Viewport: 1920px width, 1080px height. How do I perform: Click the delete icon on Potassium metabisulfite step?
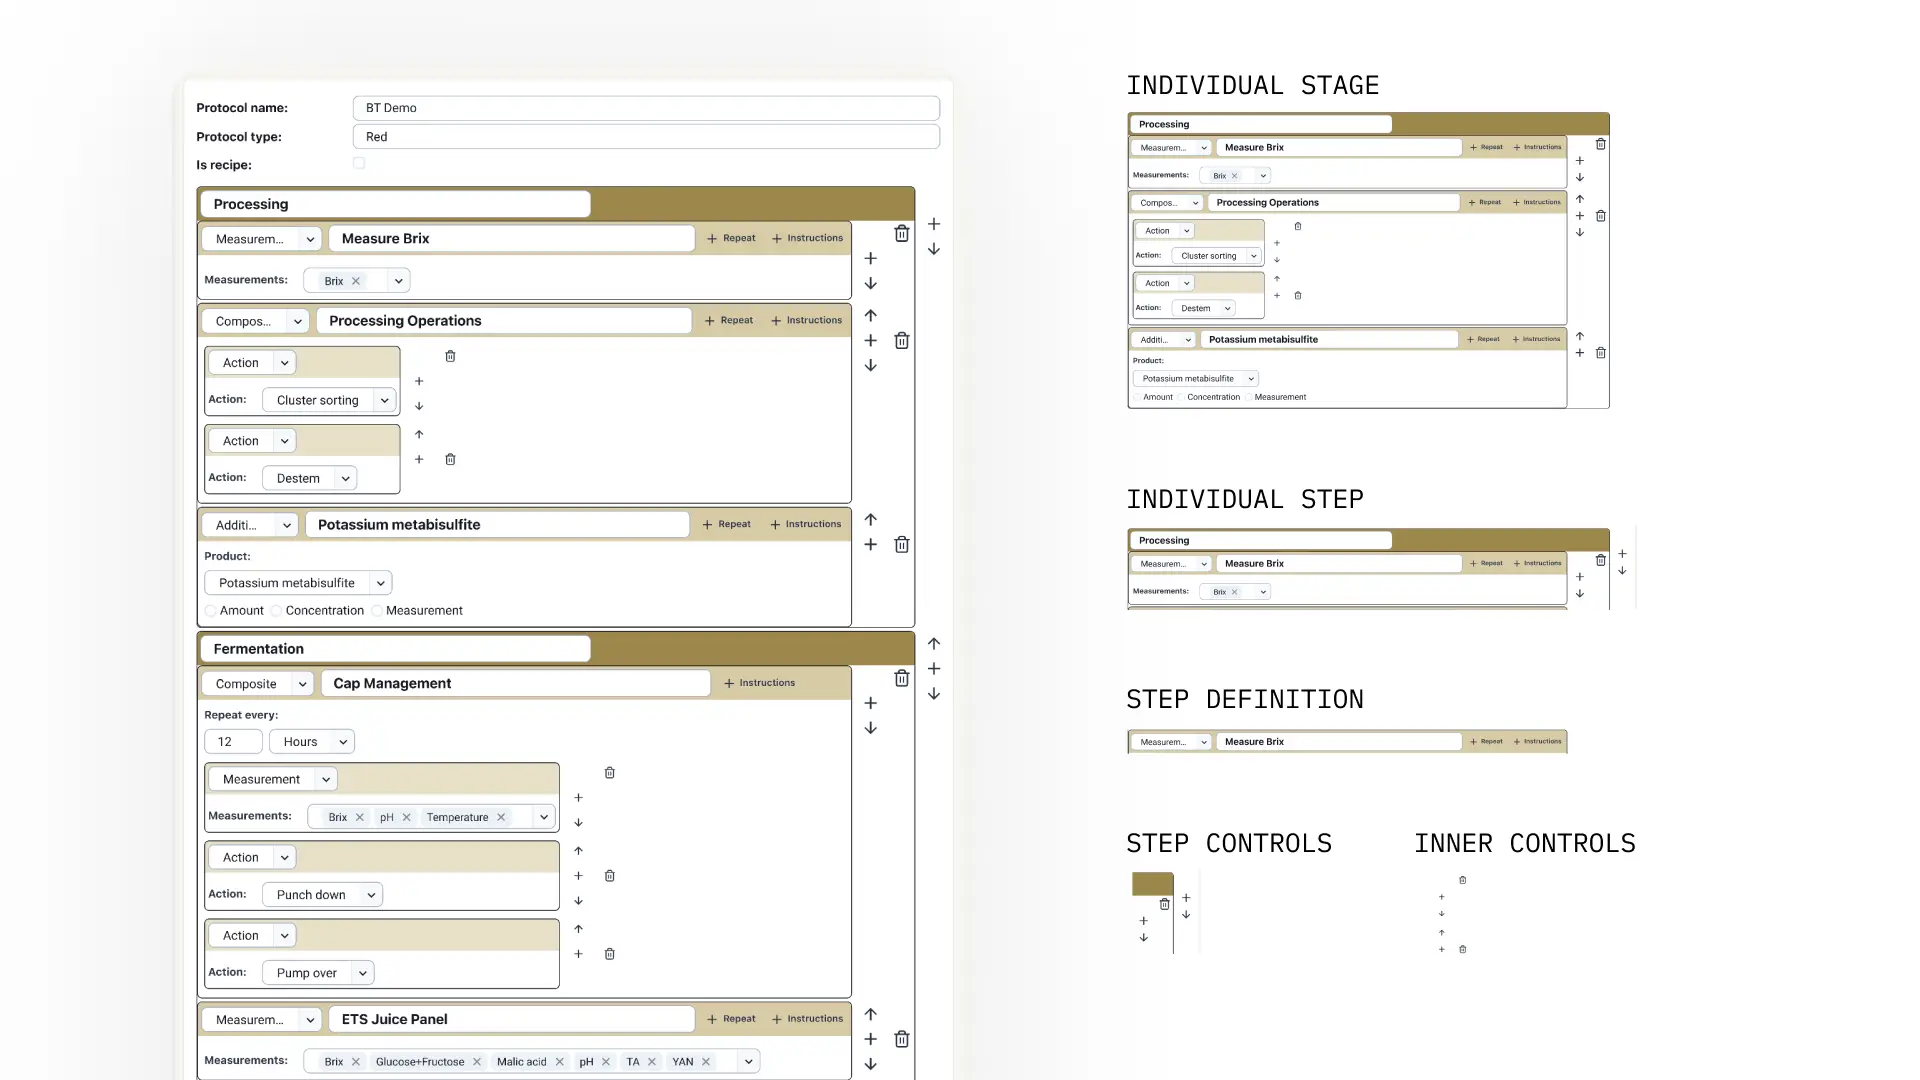click(x=902, y=545)
